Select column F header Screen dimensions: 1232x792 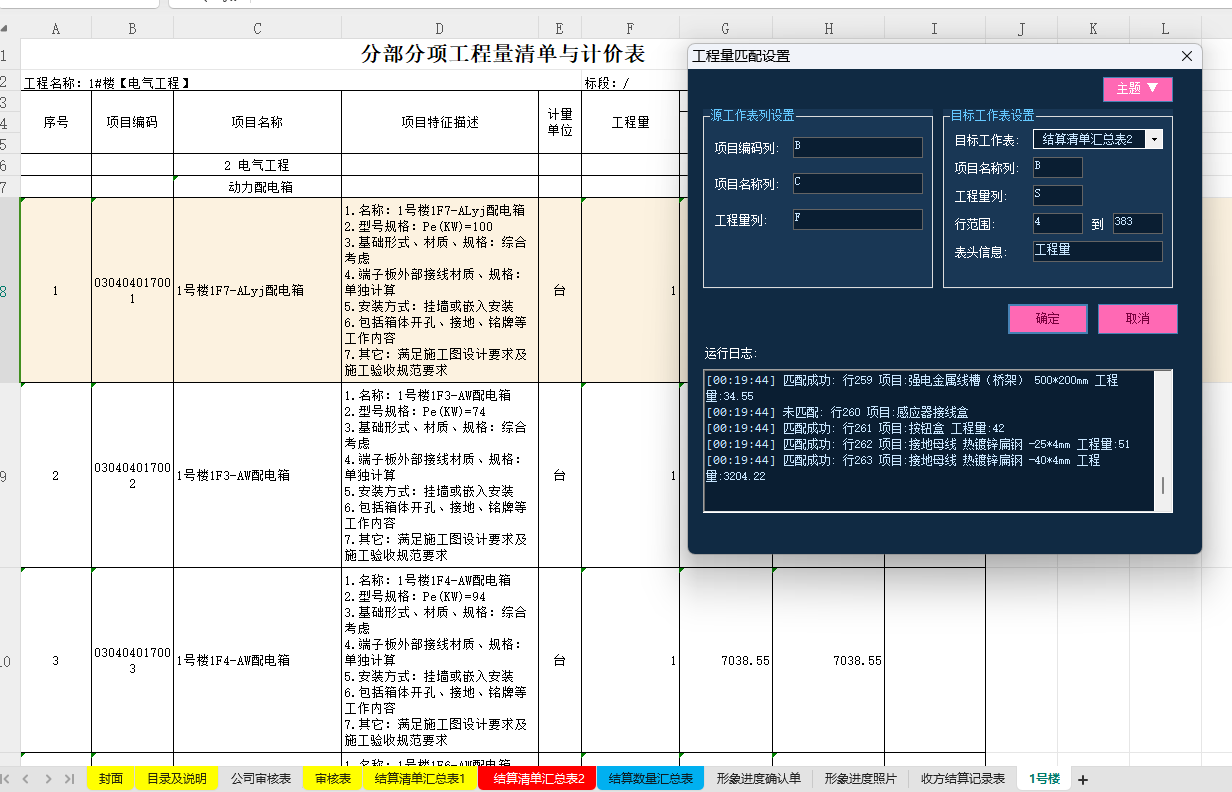click(x=630, y=29)
